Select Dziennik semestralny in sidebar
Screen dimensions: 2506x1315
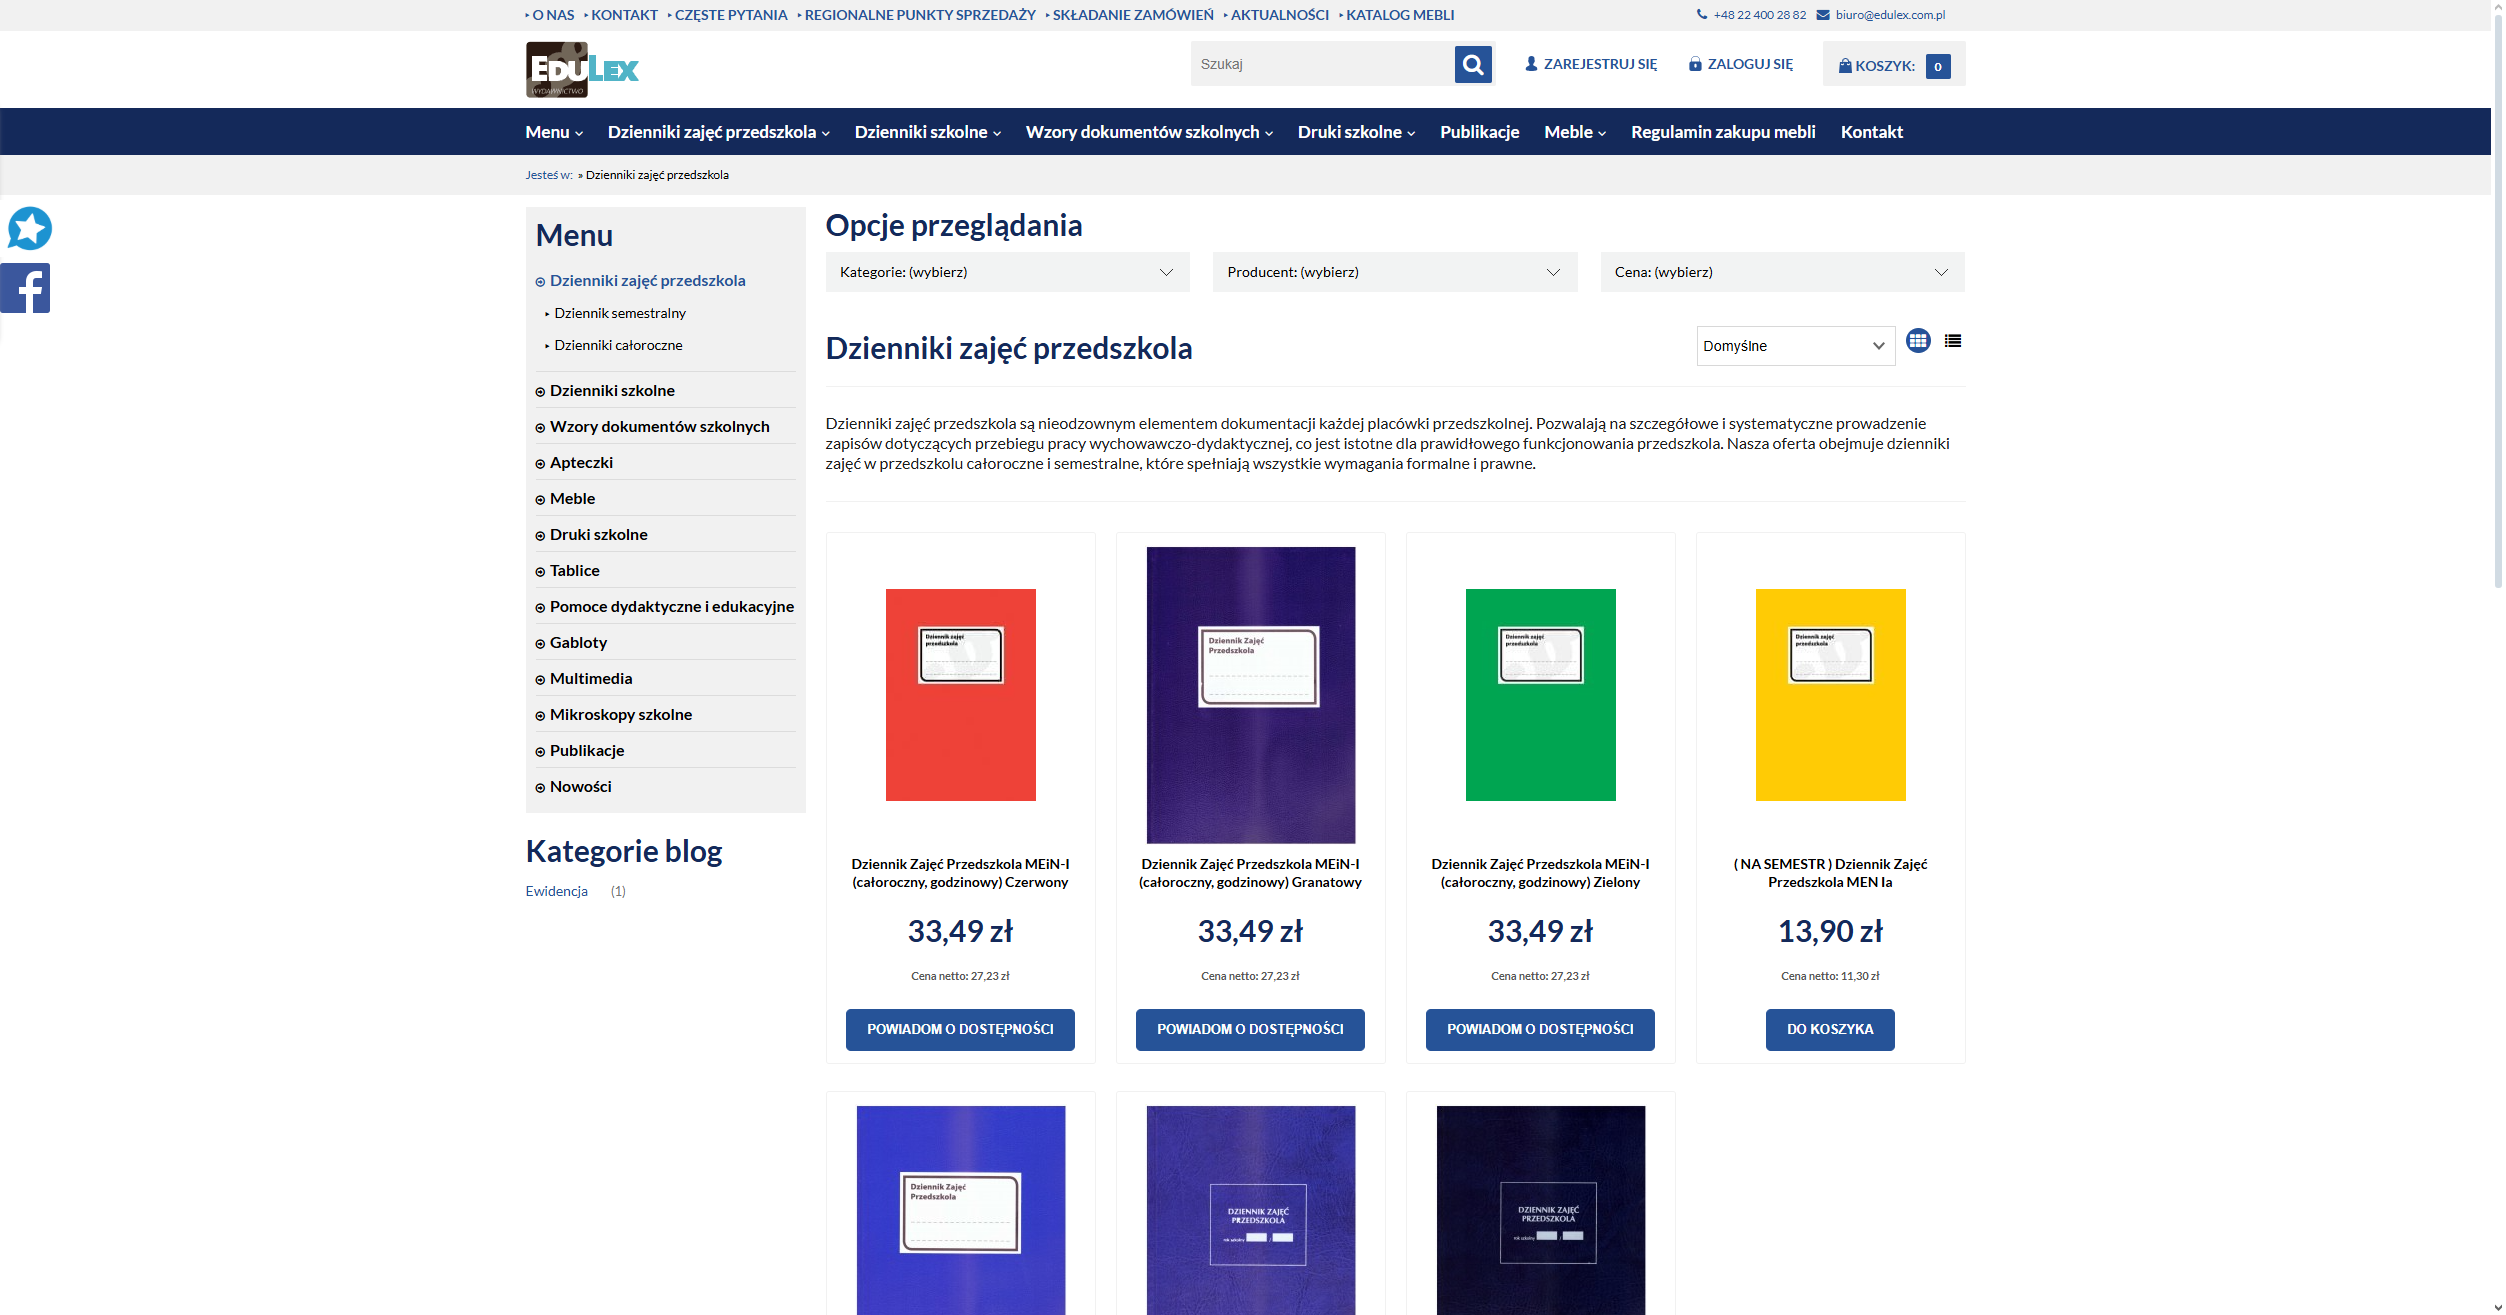point(620,313)
